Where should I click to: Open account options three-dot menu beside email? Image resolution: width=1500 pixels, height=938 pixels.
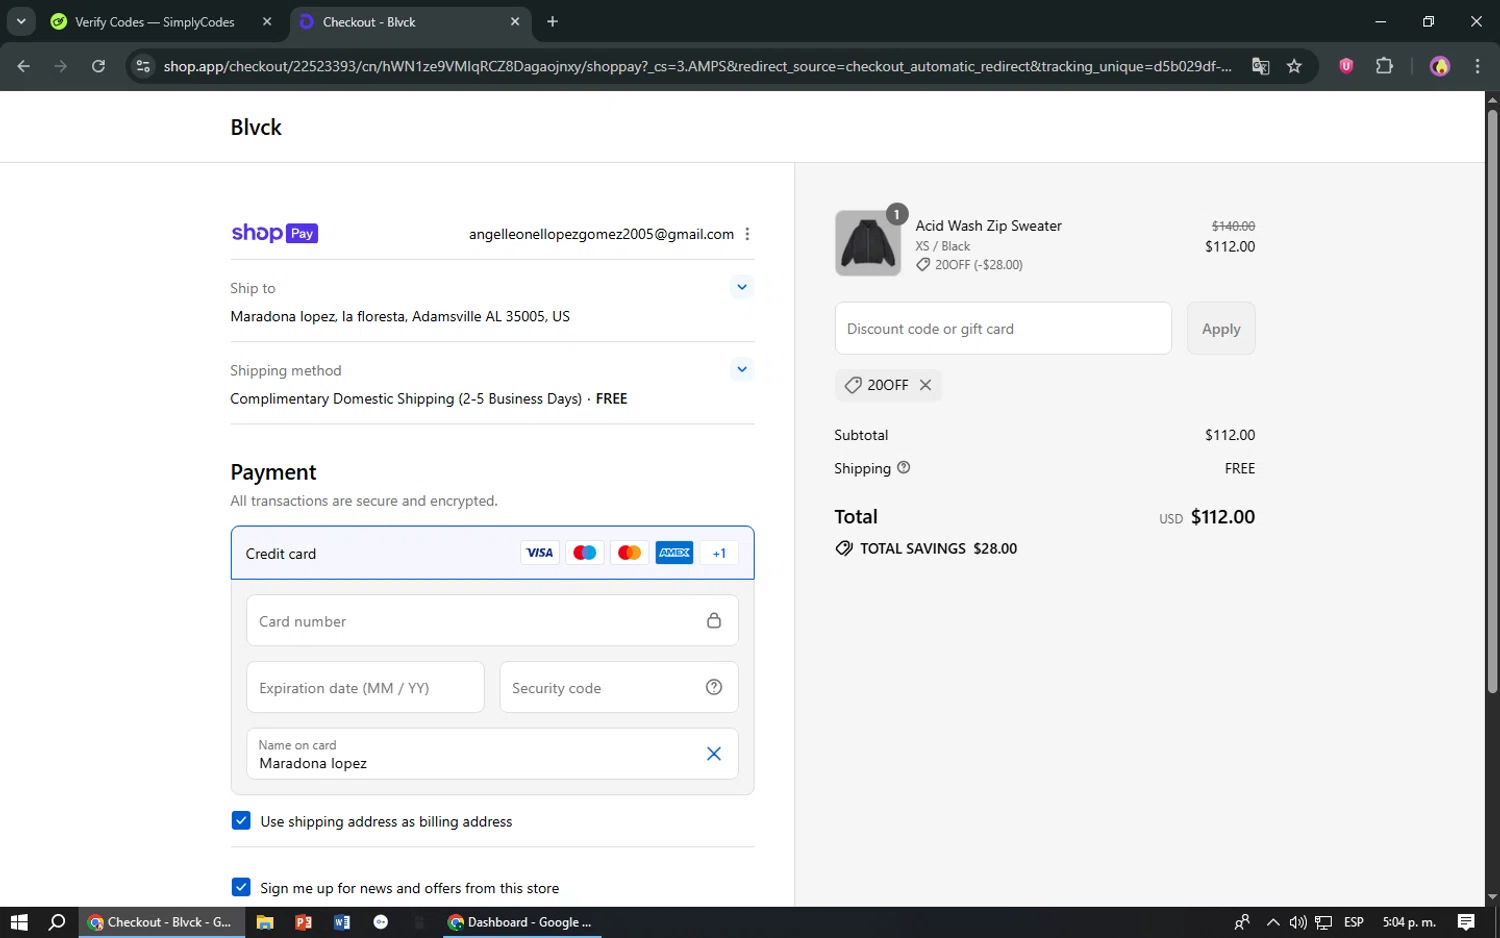(x=747, y=234)
